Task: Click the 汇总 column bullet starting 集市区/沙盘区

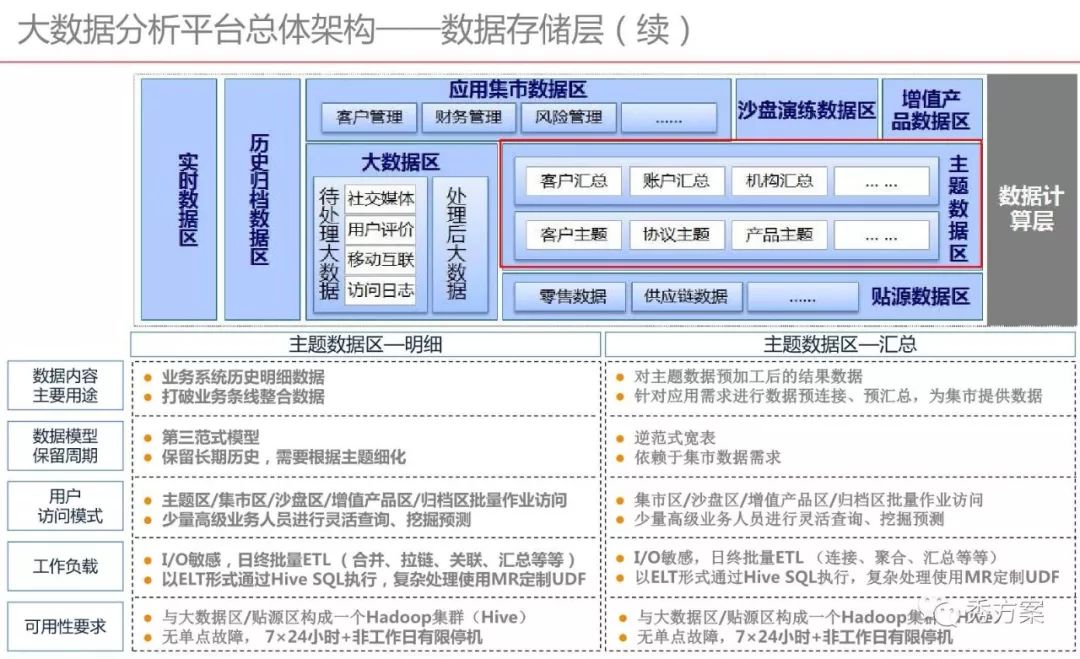Action: pos(809,500)
